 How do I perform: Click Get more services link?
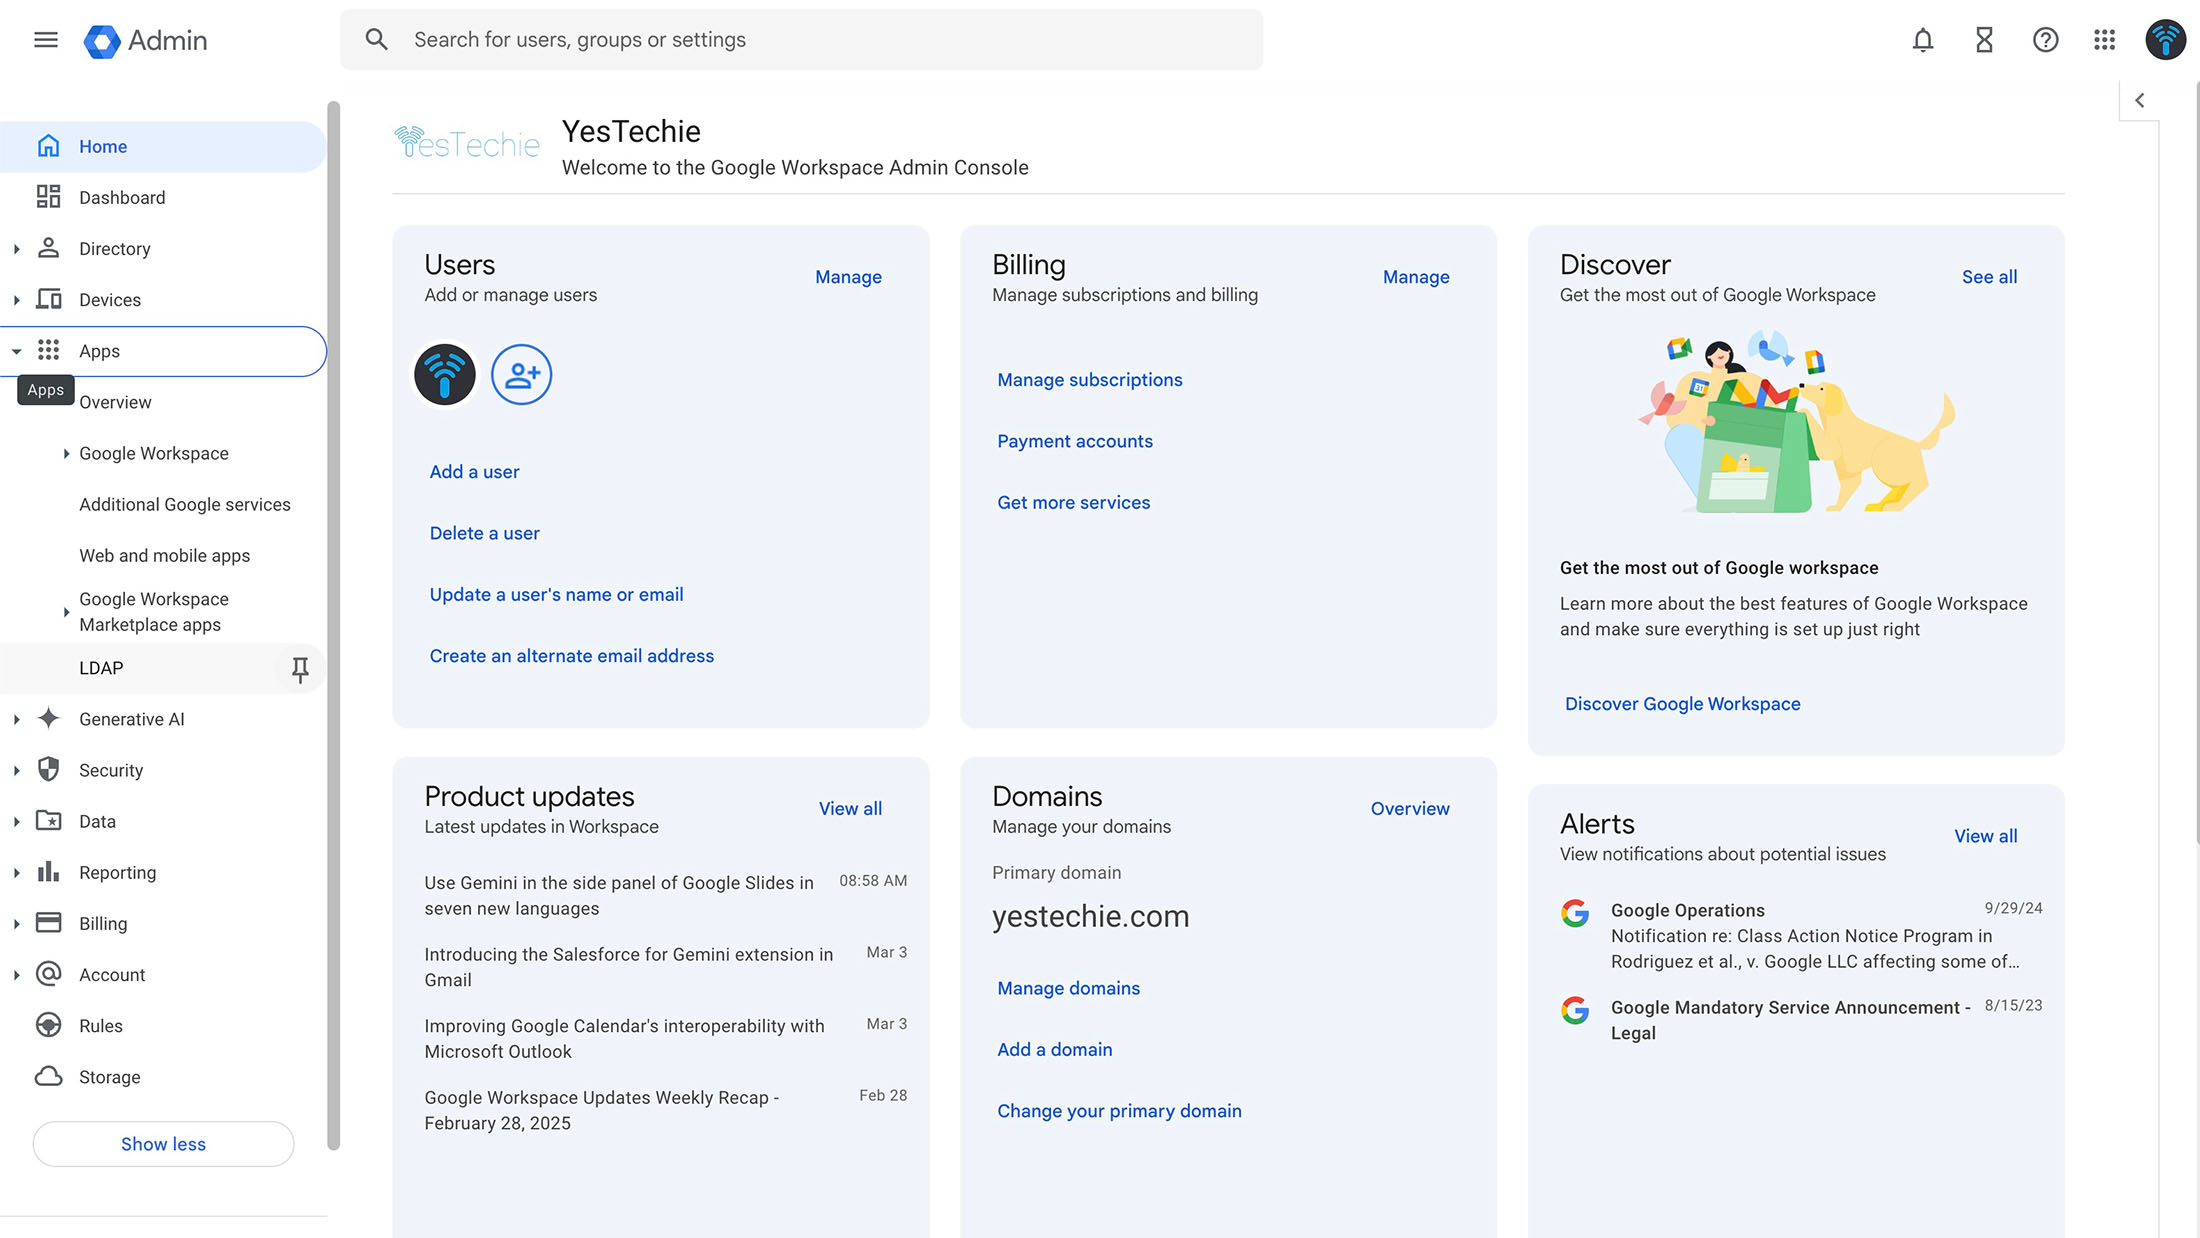tap(1073, 503)
